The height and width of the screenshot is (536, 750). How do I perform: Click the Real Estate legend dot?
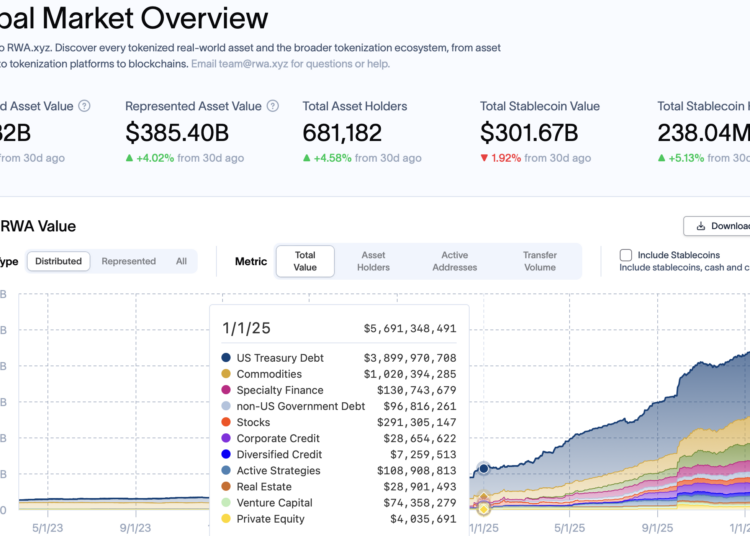[227, 486]
